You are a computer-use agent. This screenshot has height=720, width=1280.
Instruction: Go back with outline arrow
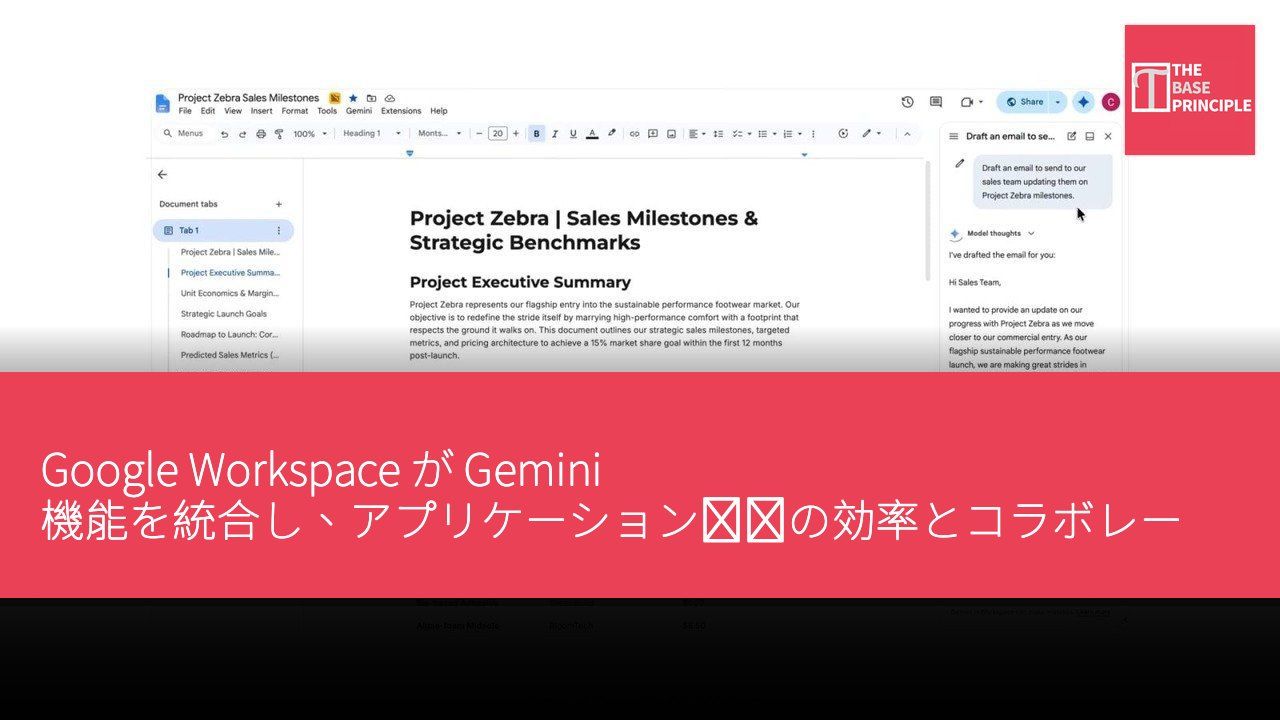coord(163,174)
